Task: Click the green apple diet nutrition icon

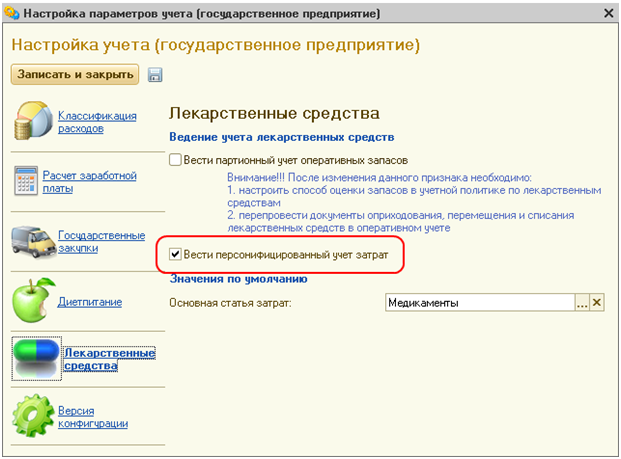Action: (x=32, y=299)
